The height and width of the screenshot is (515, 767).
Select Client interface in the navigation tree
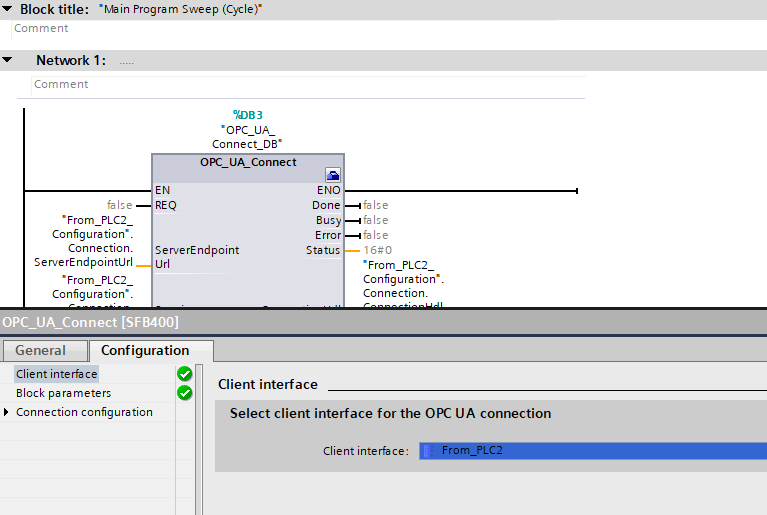tap(57, 374)
